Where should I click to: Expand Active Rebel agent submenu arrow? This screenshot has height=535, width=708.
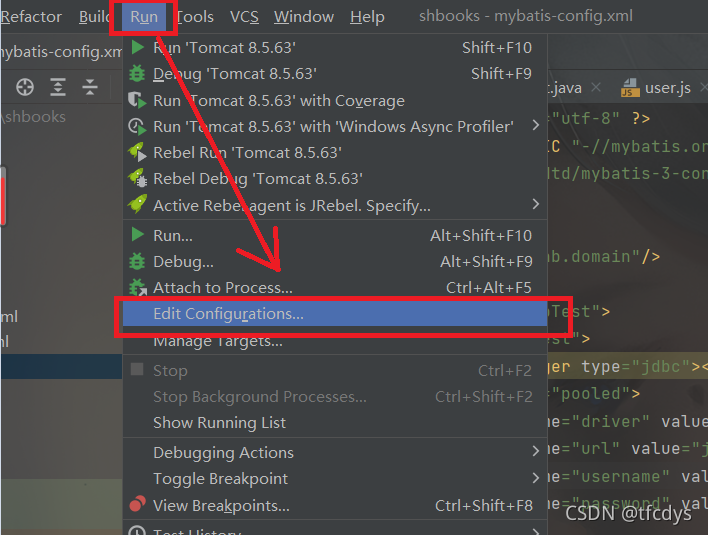pos(536,204)
